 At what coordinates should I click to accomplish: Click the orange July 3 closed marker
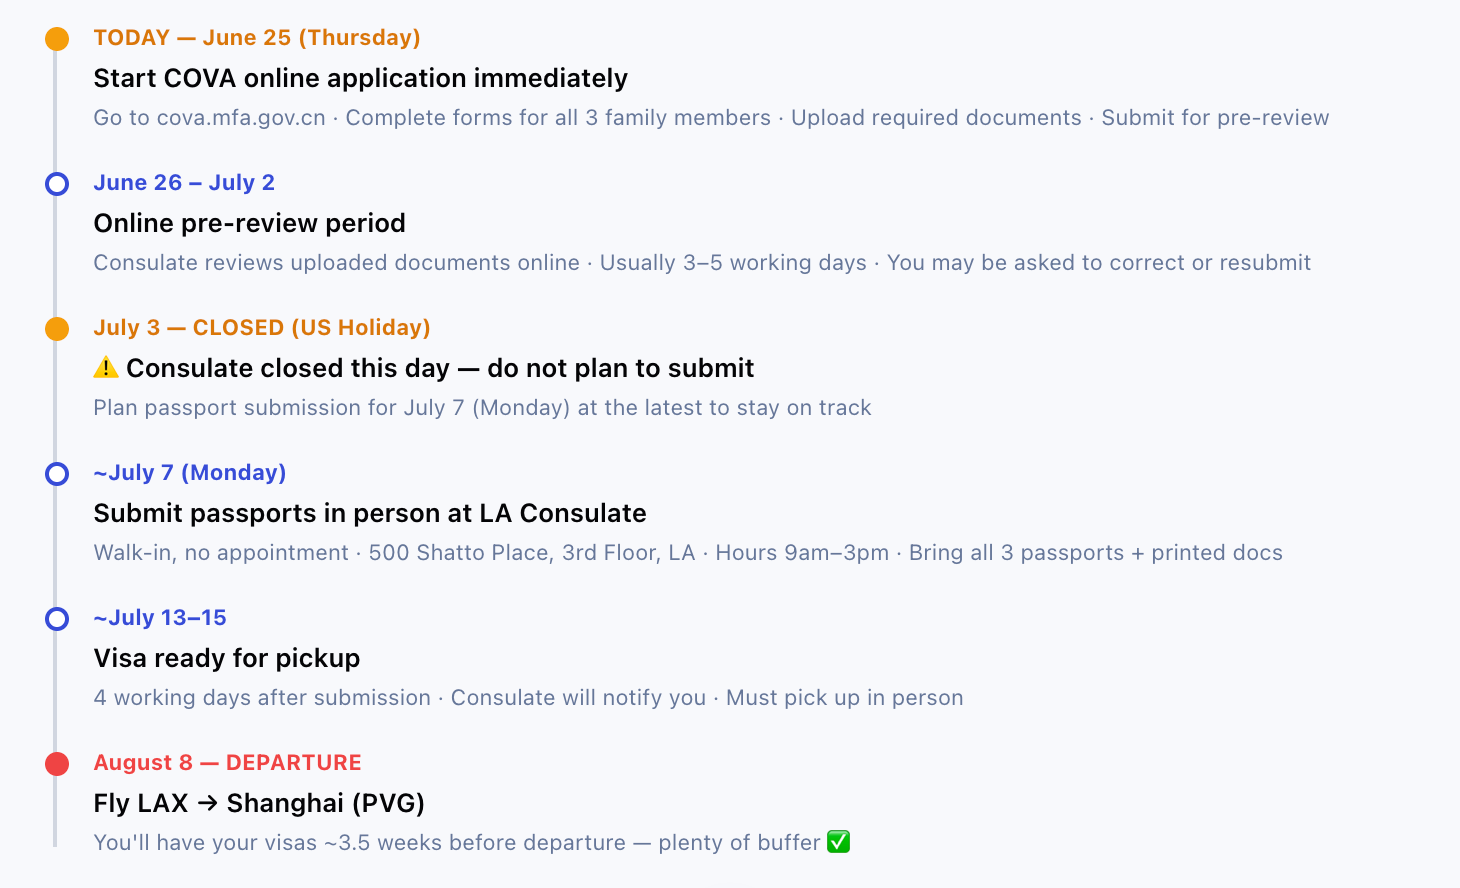(57, 329)
